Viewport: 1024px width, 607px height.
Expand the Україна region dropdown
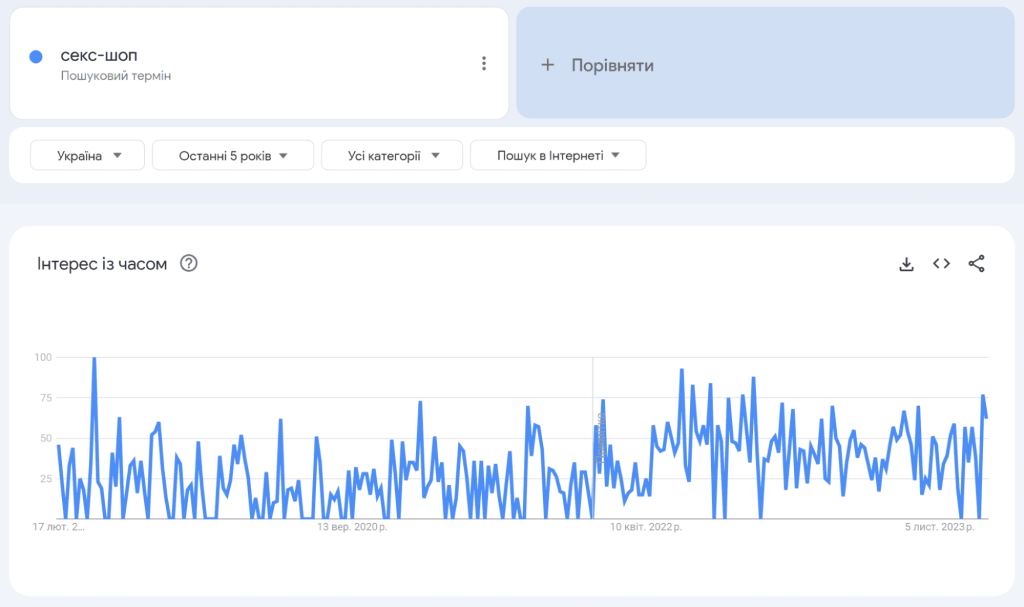pos(88,156)
